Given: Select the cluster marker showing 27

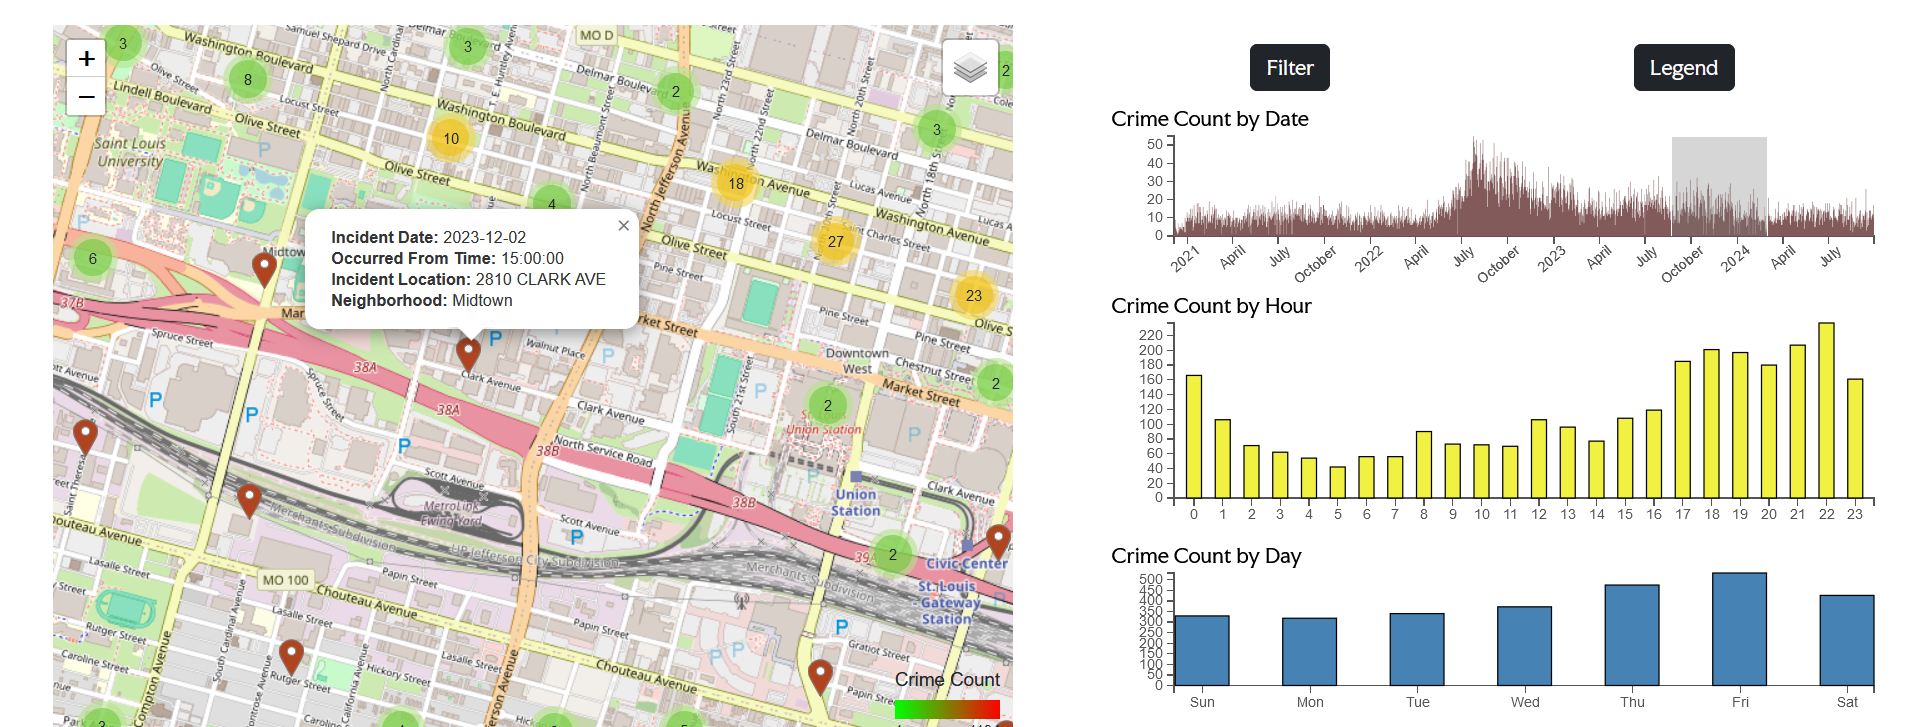Looking at the screenshot, I should pyautogui.click(x=835, y=242).
